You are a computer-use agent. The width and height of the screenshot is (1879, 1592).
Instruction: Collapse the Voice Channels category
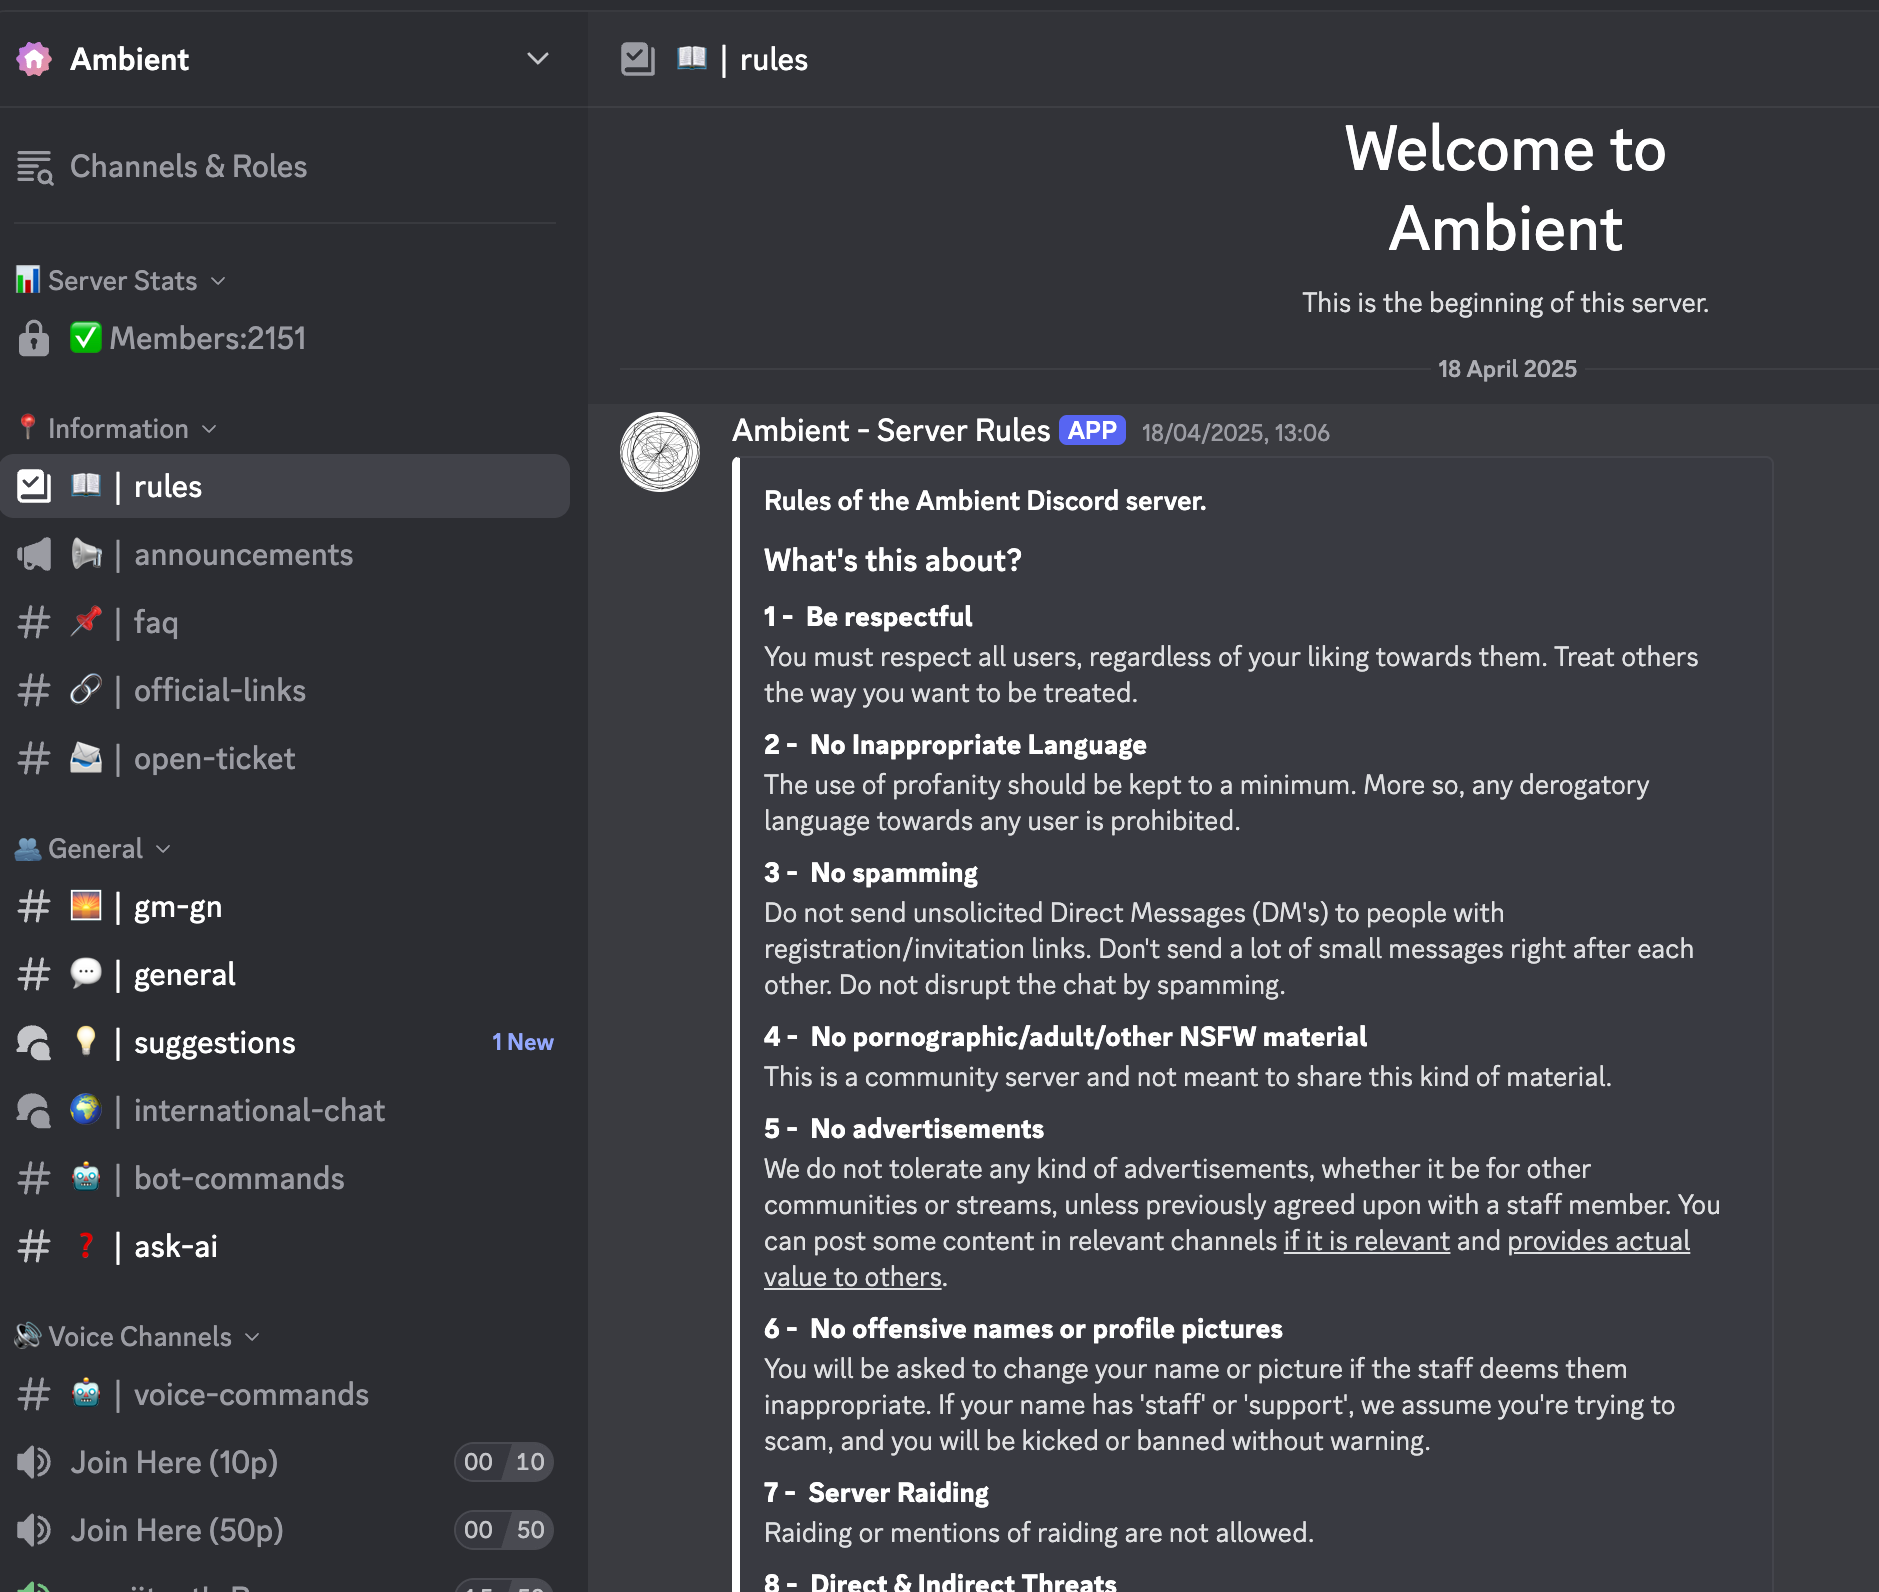click(140, 1337)
